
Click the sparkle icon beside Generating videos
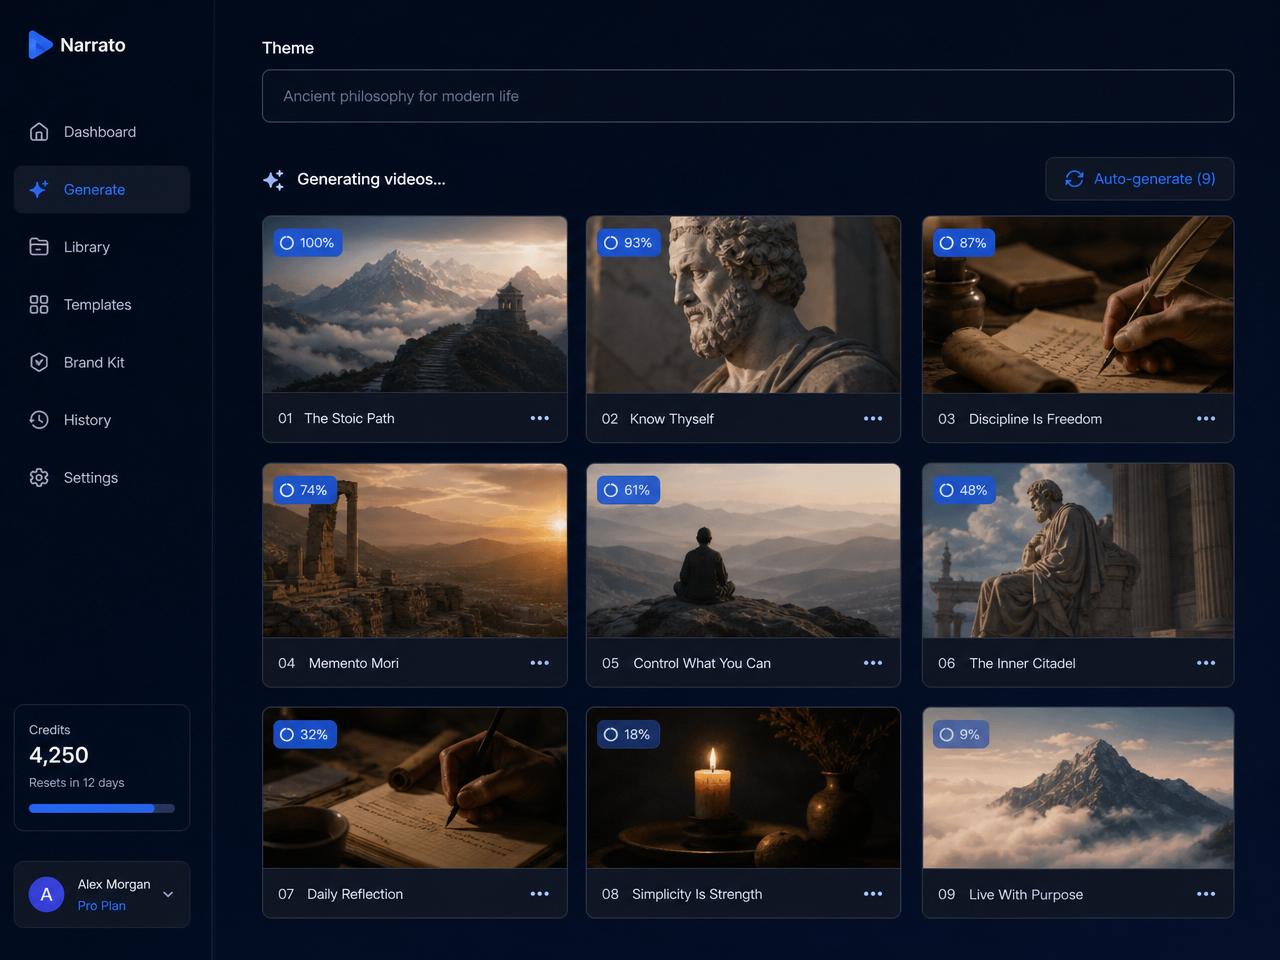(273, 180)
